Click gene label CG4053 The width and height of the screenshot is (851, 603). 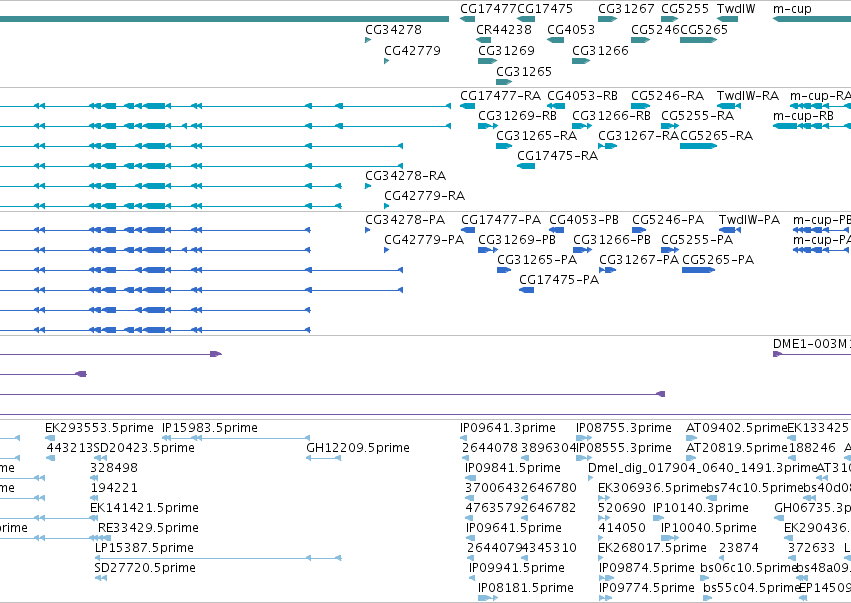click(571, 30)
